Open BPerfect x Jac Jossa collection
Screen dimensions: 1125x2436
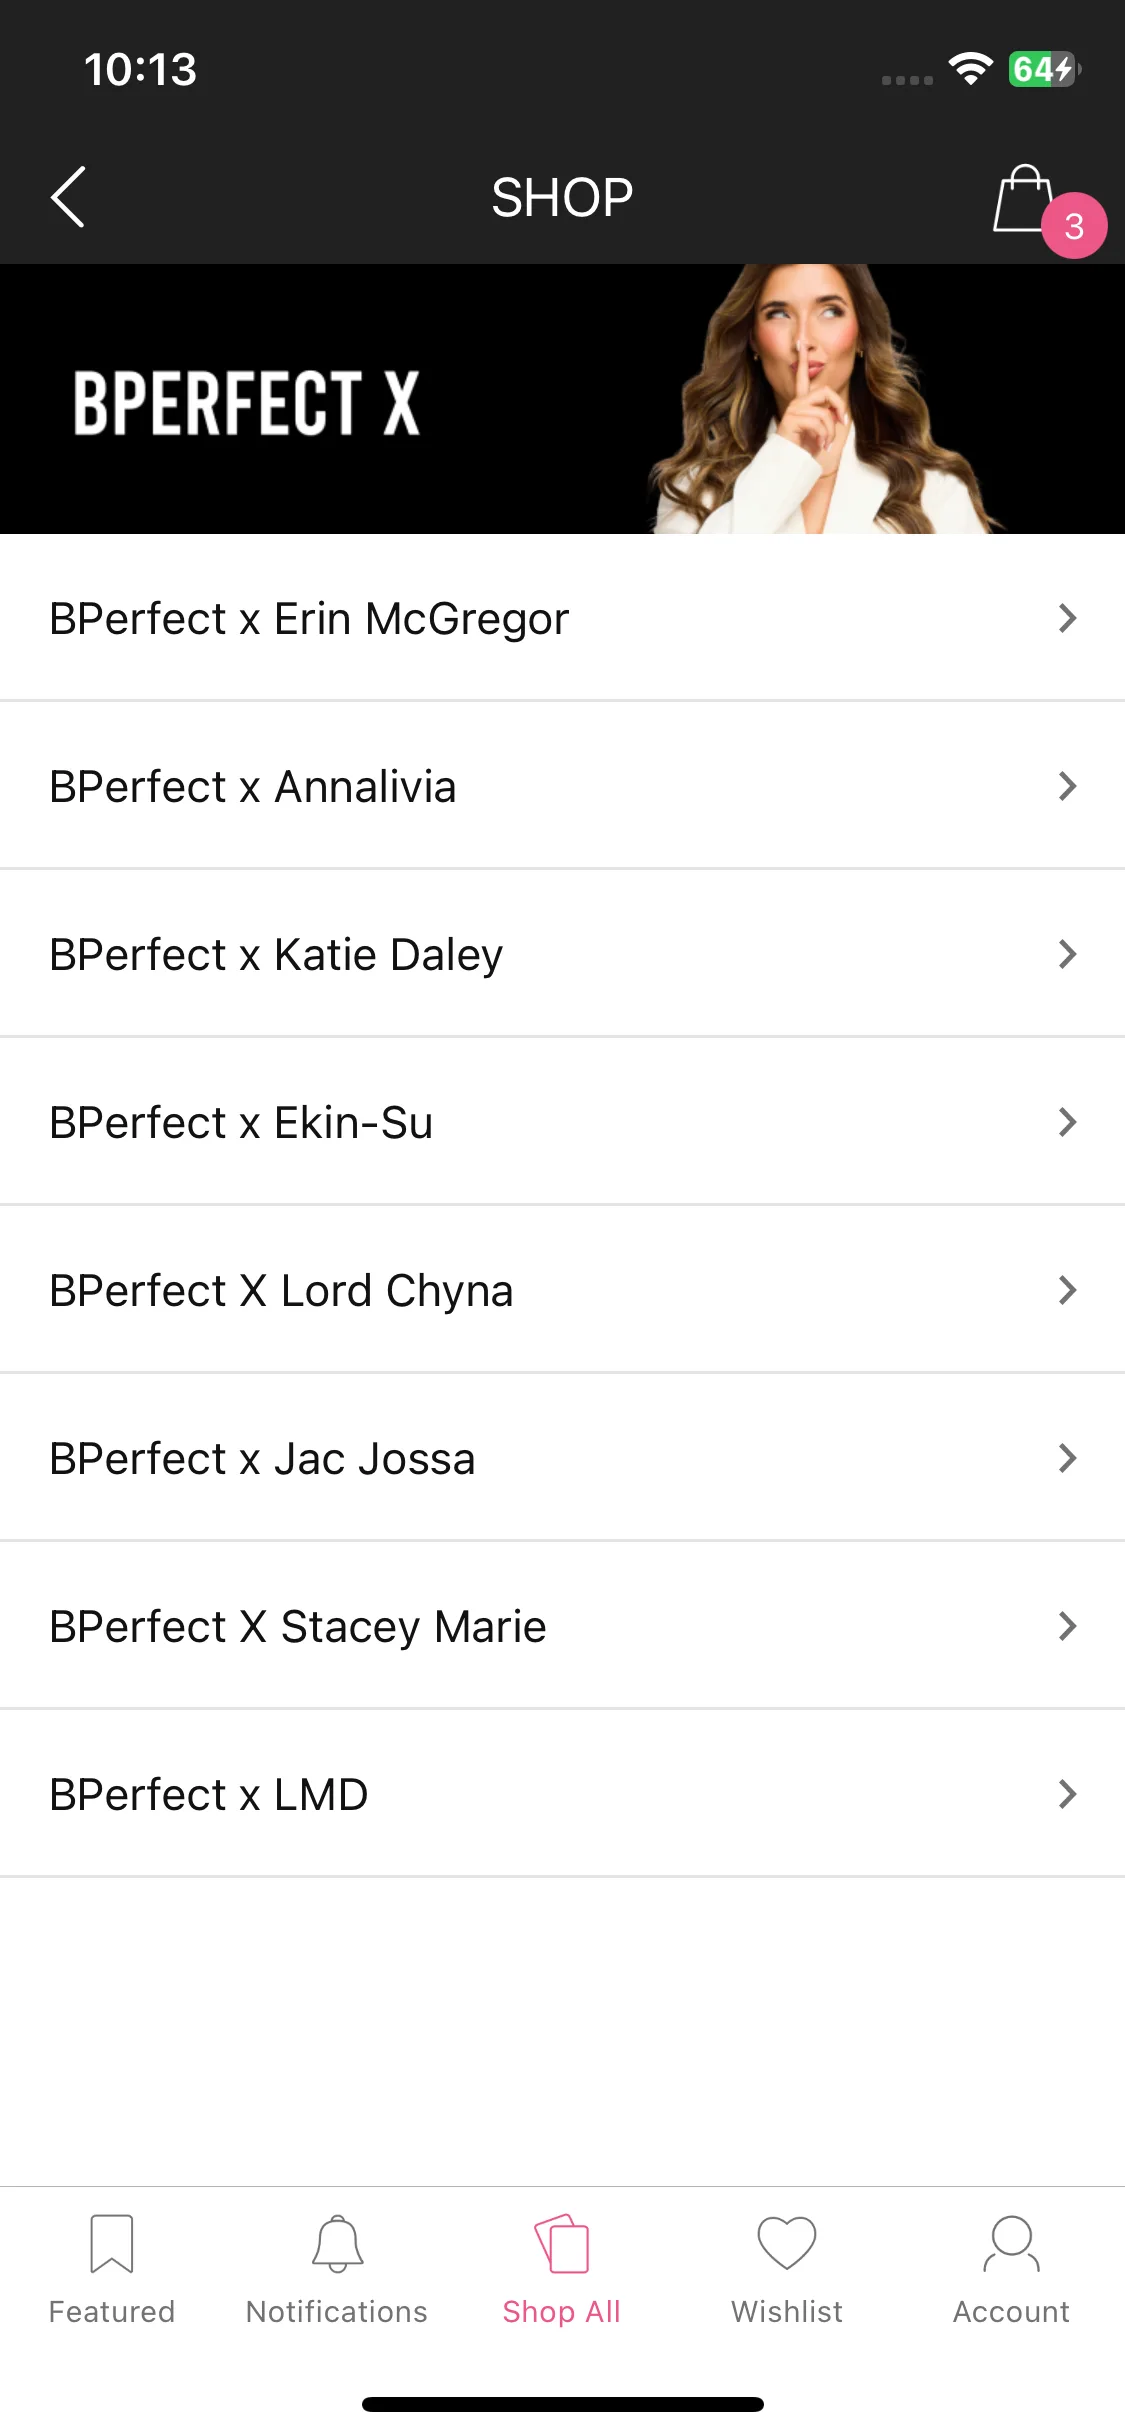[x=562, y=1458]
